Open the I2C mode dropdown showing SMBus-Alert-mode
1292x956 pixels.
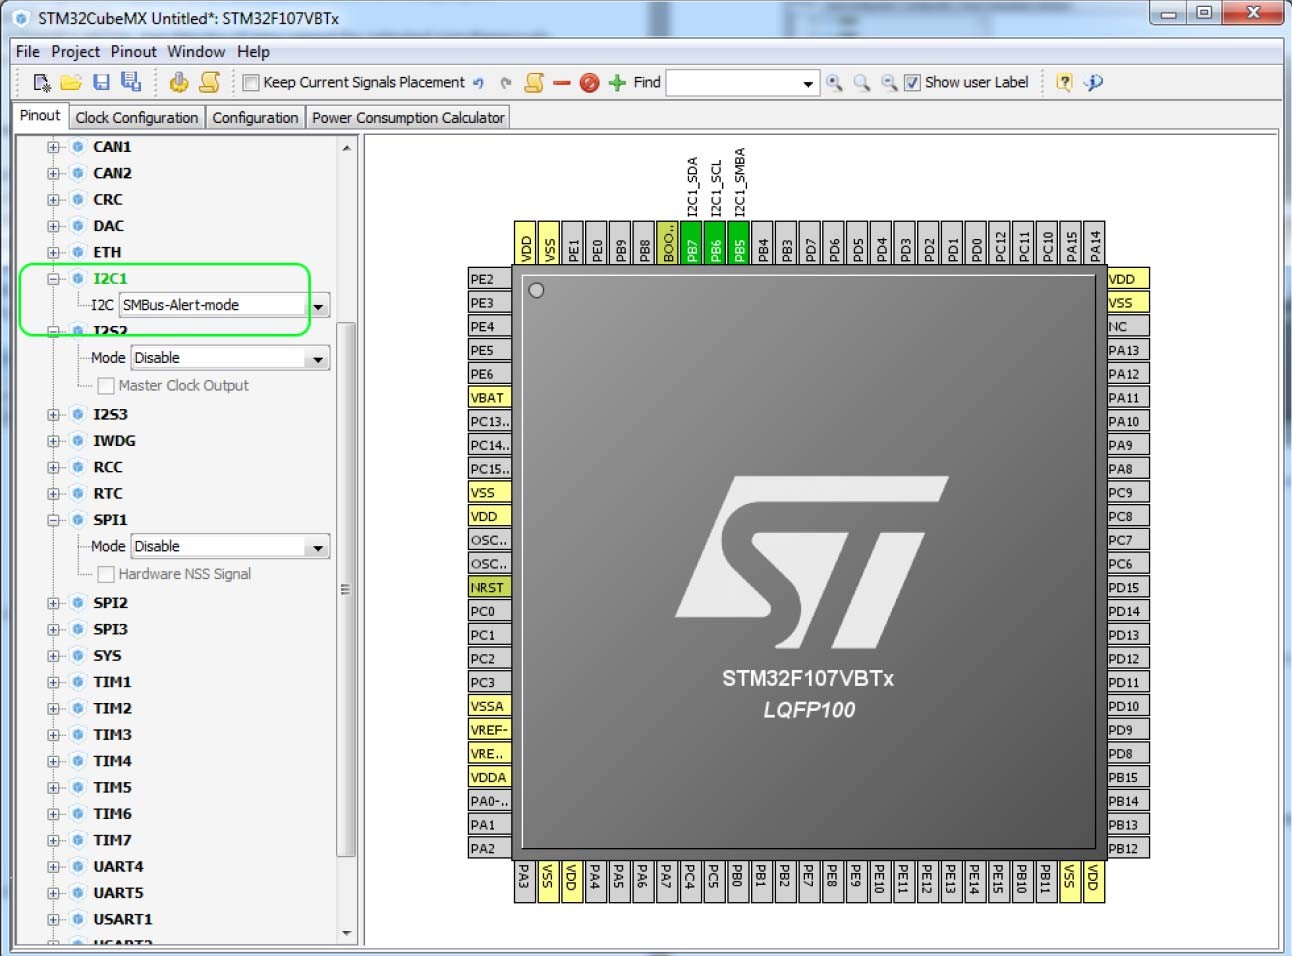click(318, 306)
